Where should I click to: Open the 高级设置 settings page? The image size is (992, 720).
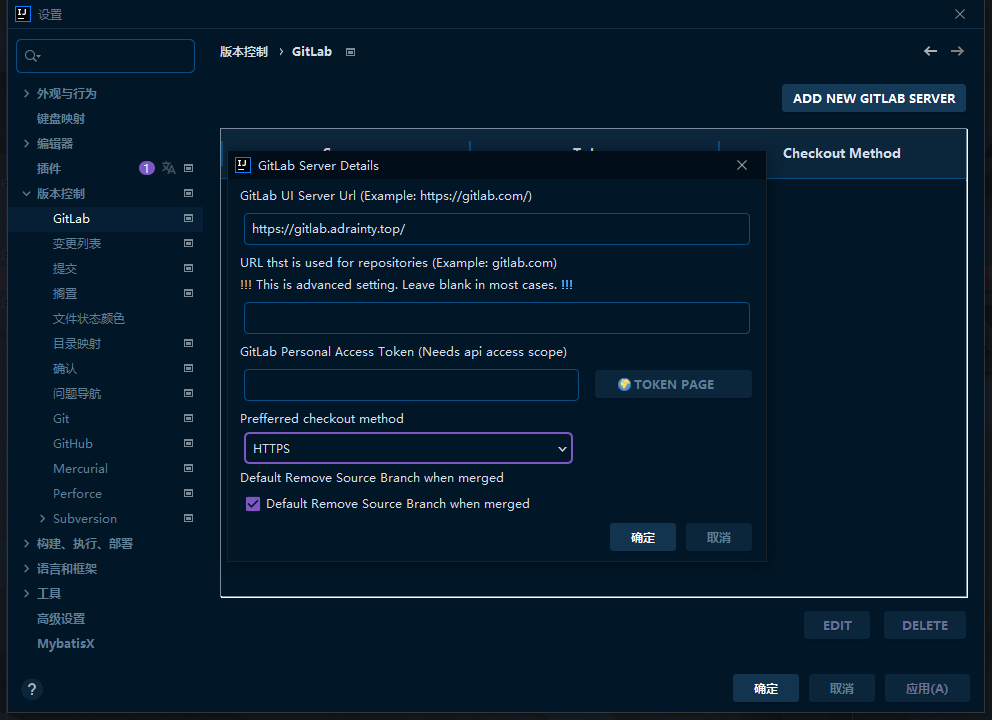(61, 619)
